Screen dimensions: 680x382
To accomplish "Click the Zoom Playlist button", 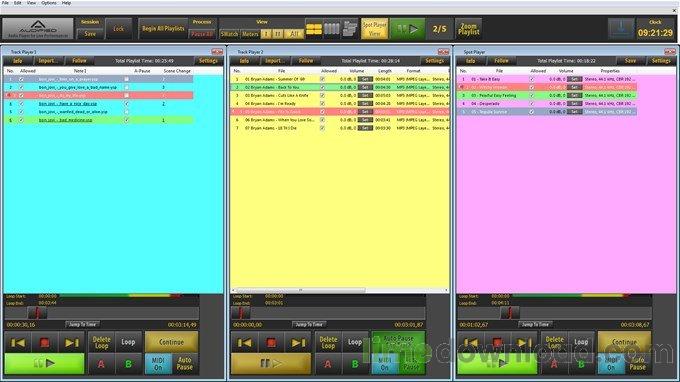I will 468,29.
